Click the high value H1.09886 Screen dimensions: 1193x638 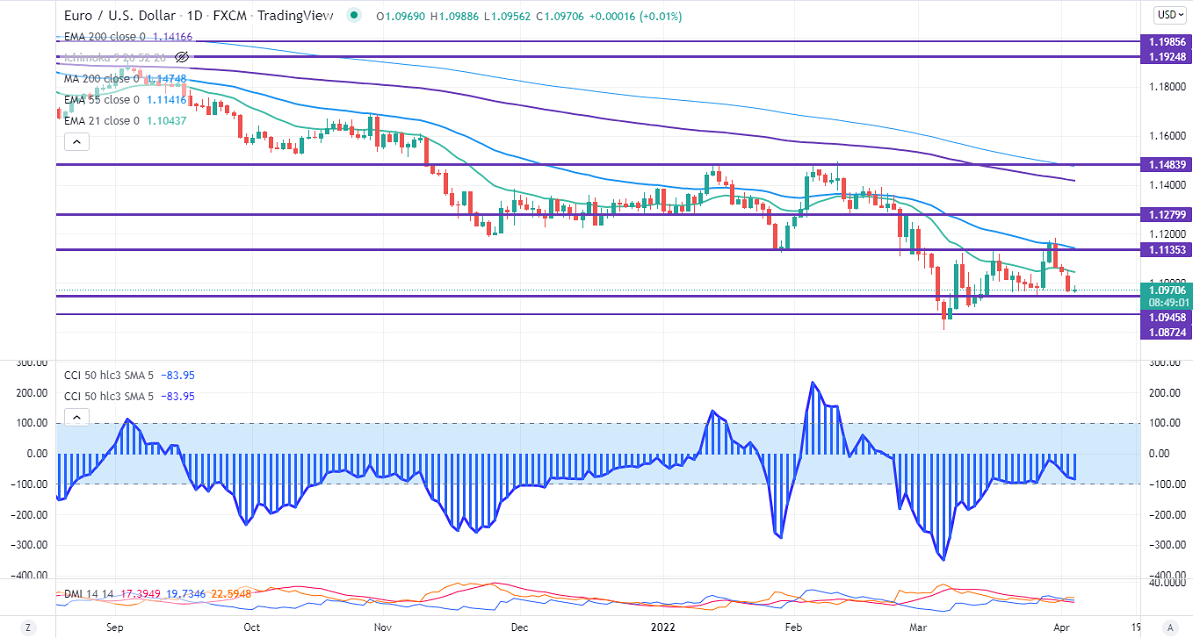coord(457,16)
